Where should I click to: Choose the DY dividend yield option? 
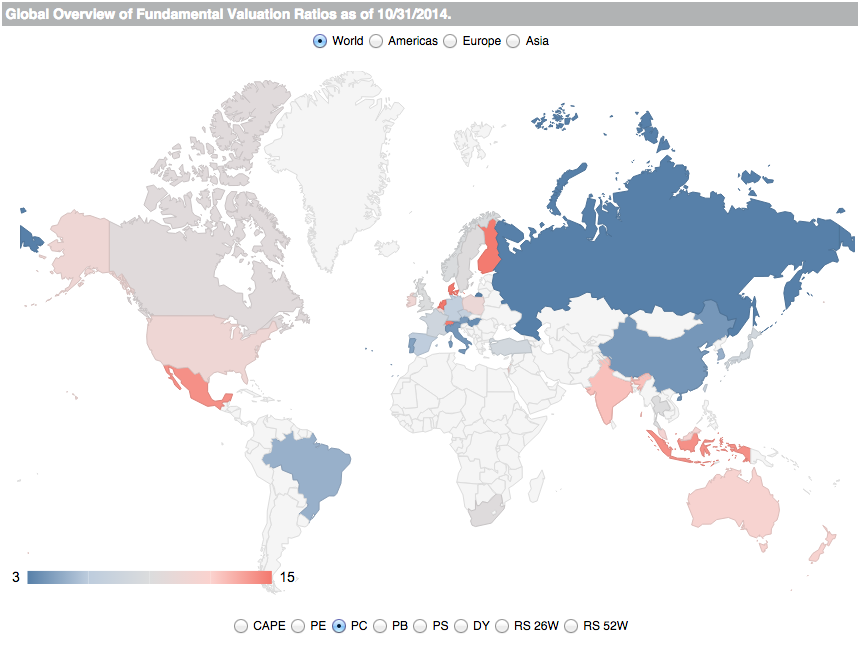click(x=461, y=626)
